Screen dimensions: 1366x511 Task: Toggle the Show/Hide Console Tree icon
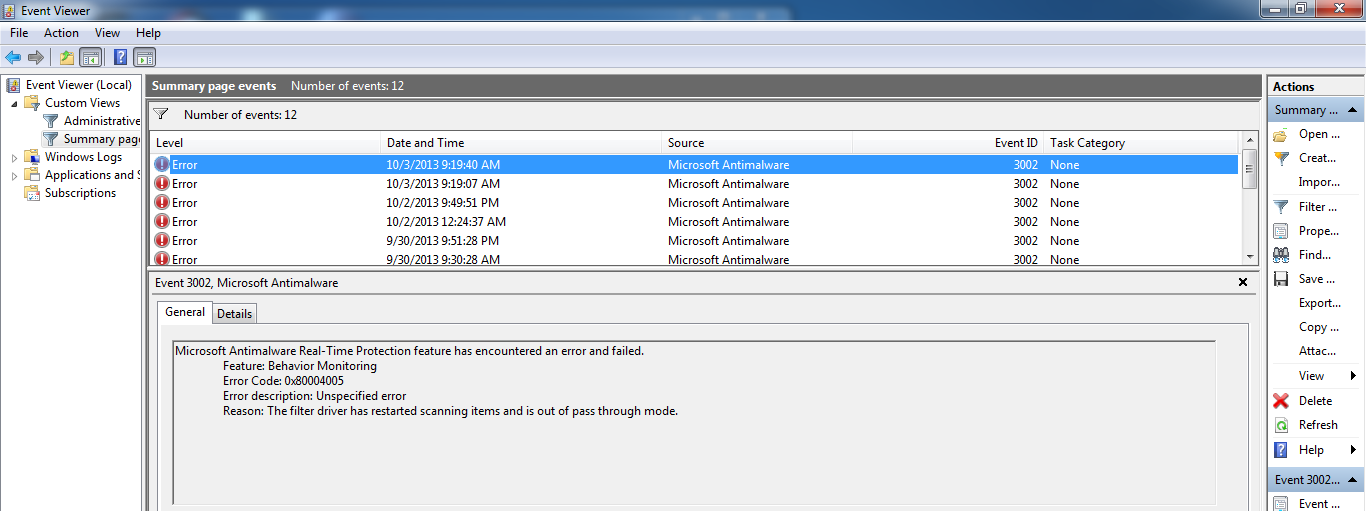tap(90, 57)
